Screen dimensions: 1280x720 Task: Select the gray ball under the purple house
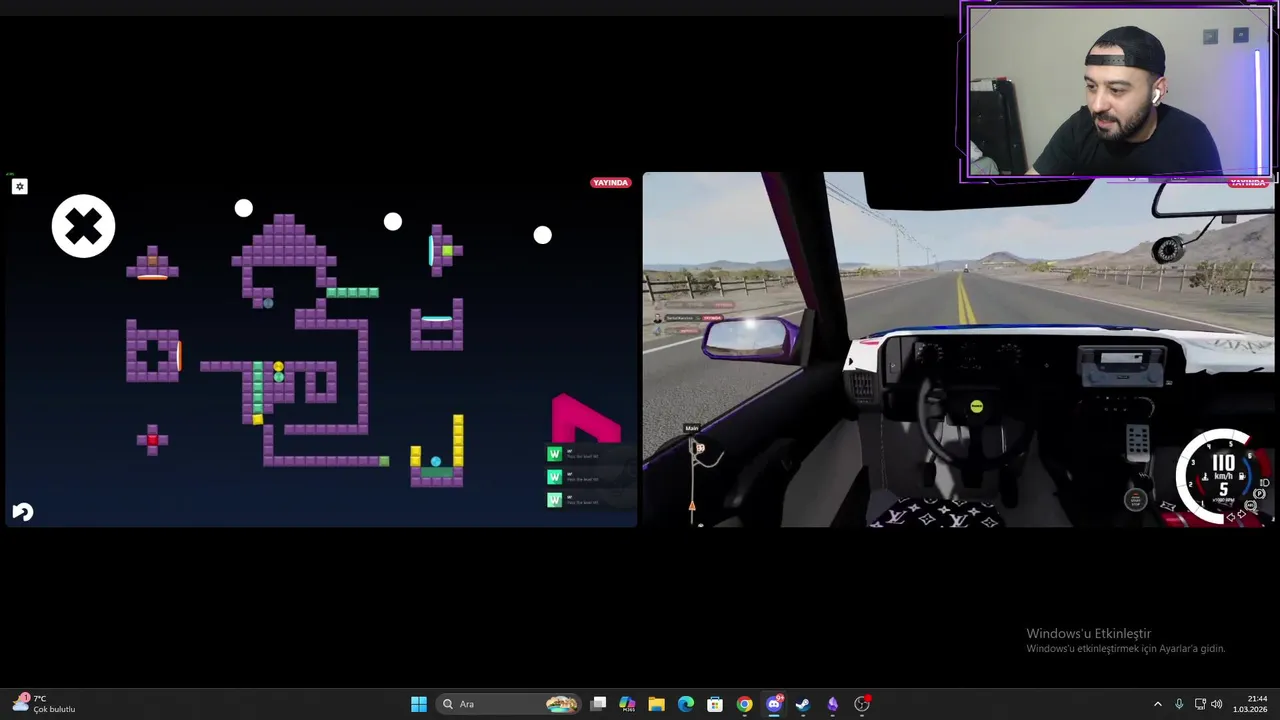coord(267,303)
